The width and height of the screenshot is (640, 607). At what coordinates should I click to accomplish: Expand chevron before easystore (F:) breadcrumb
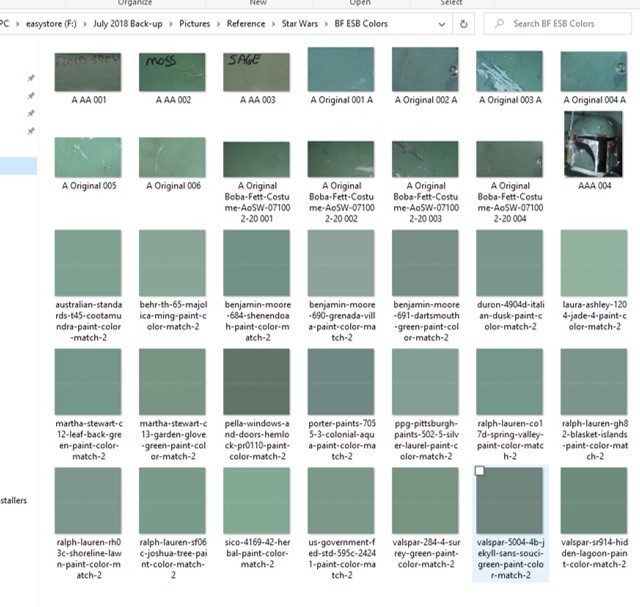(x=18, y=24)
